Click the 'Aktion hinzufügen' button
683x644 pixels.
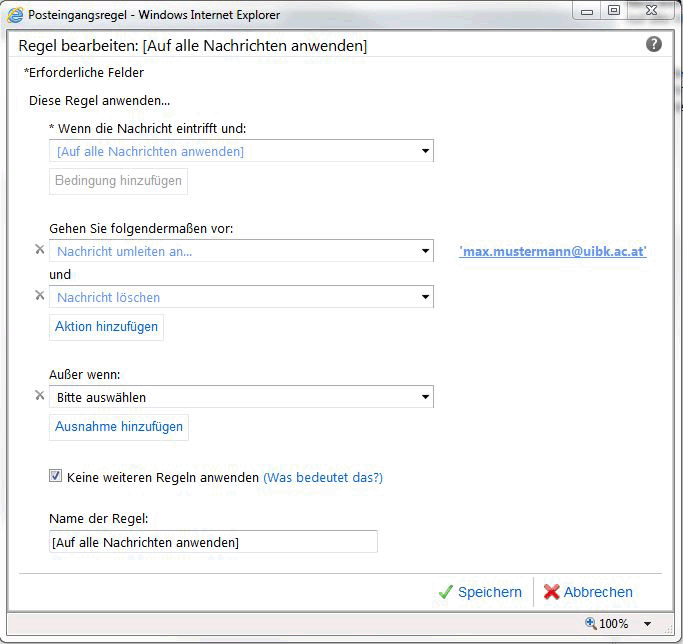106,327
